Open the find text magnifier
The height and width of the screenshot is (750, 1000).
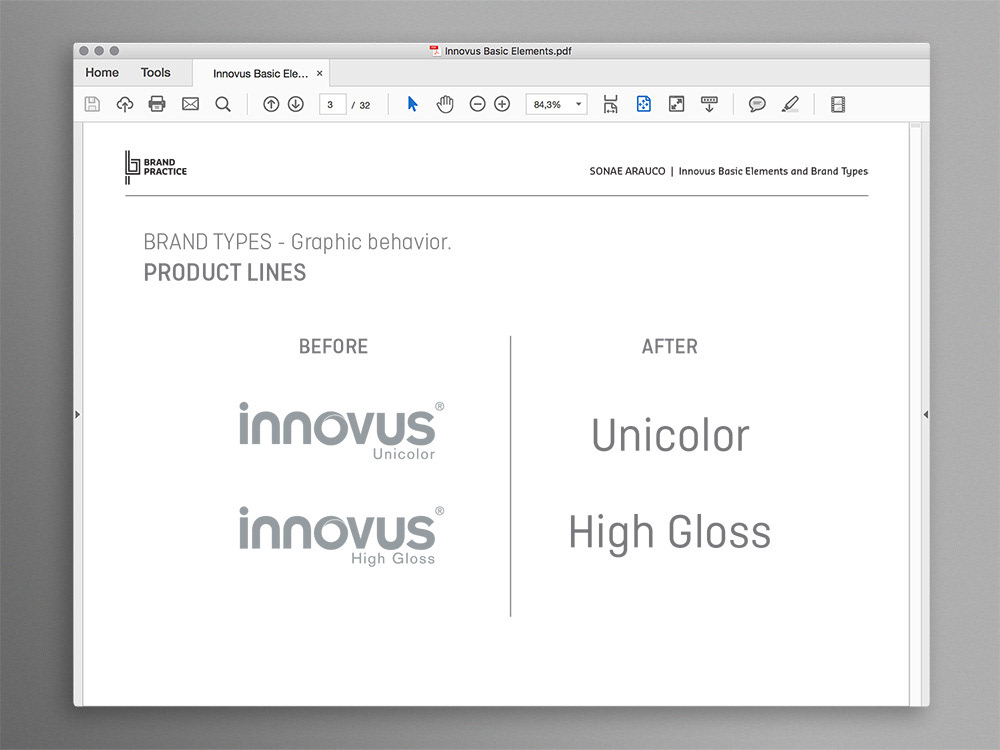coord(223,104)
